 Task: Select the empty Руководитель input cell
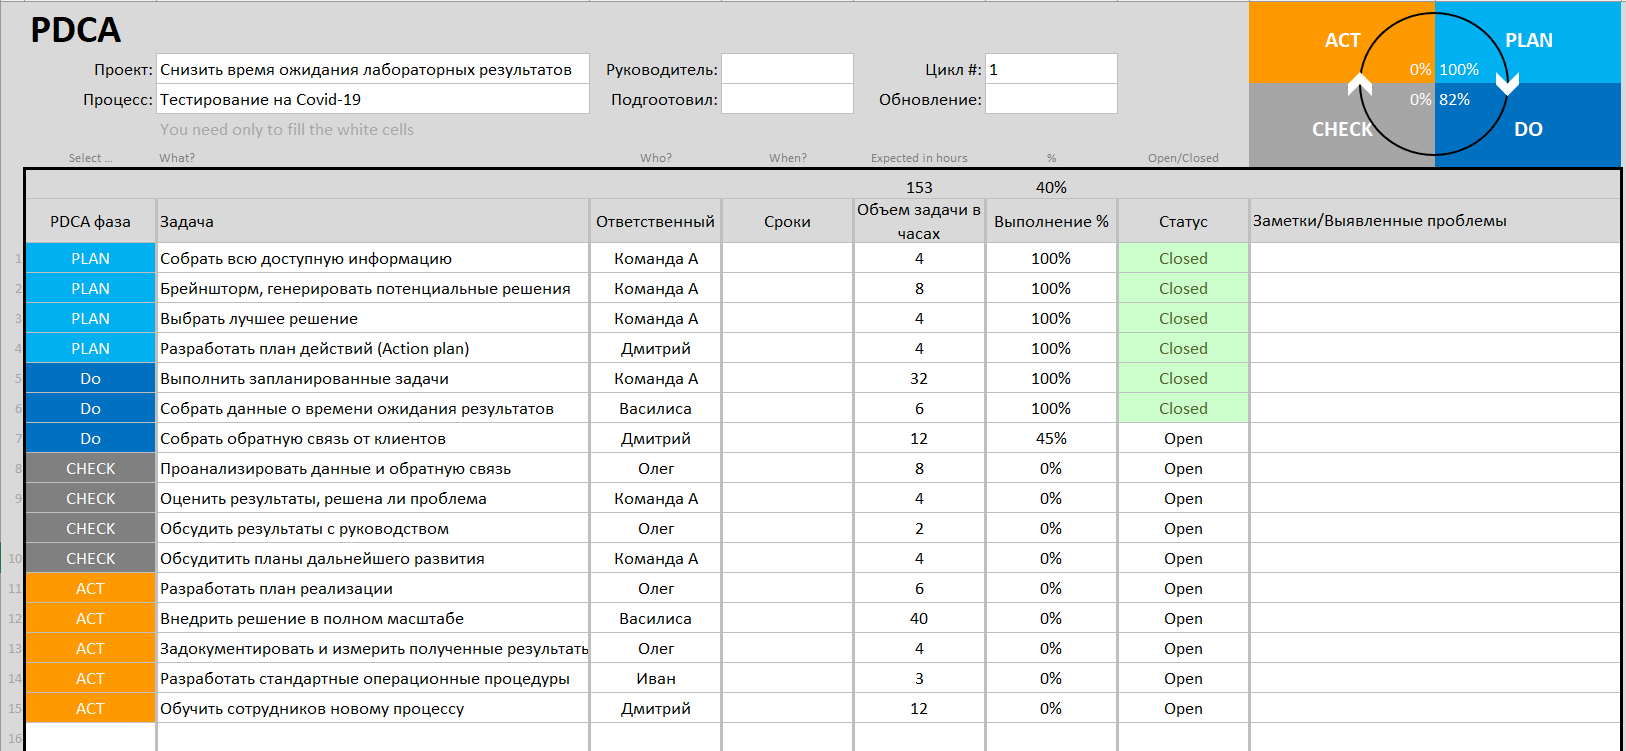pyautogui.click(x=787, y=69)
